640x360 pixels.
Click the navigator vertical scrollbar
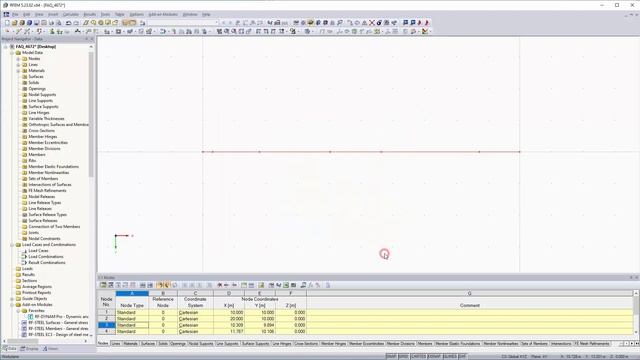pyautogui.click(x=91, y=114)
